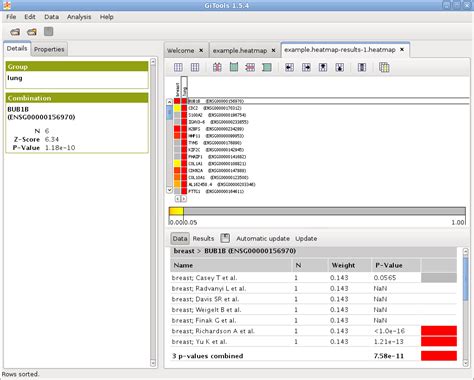This screenshot has height=380, width=474.
Task: Click the heatmap horizontal scroll right arrow
Action: pyautogui.click(x=184, y=199)
